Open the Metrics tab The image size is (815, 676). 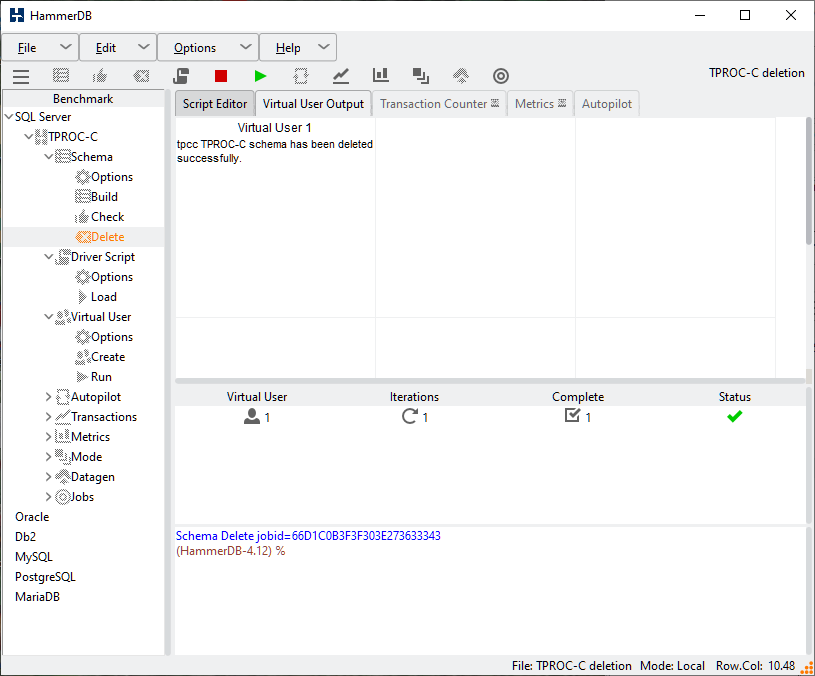[x=540, y=103]
